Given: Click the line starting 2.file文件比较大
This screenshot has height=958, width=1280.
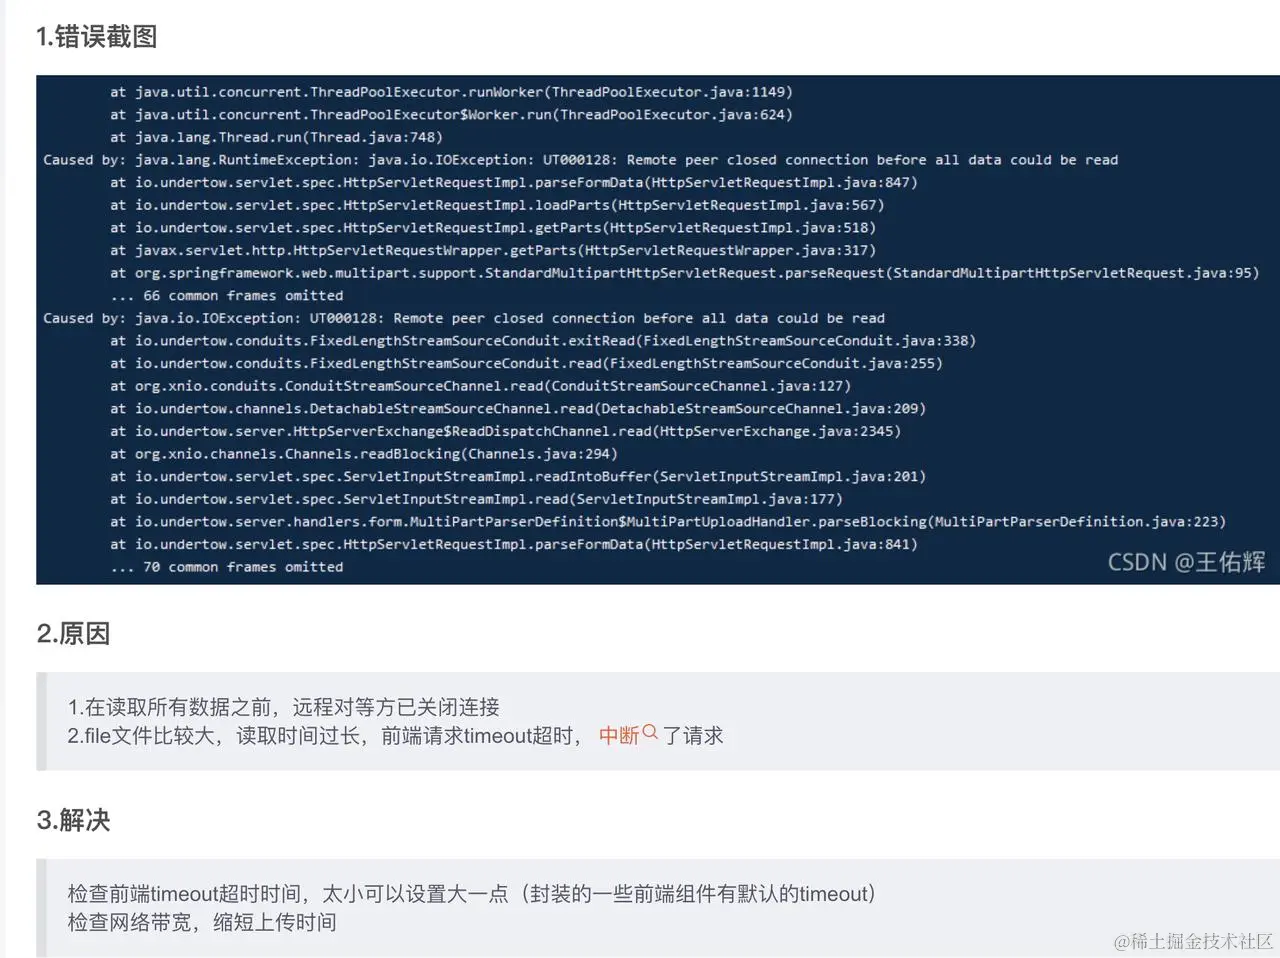Looking at the screenshot, I should tap(395, 736).
